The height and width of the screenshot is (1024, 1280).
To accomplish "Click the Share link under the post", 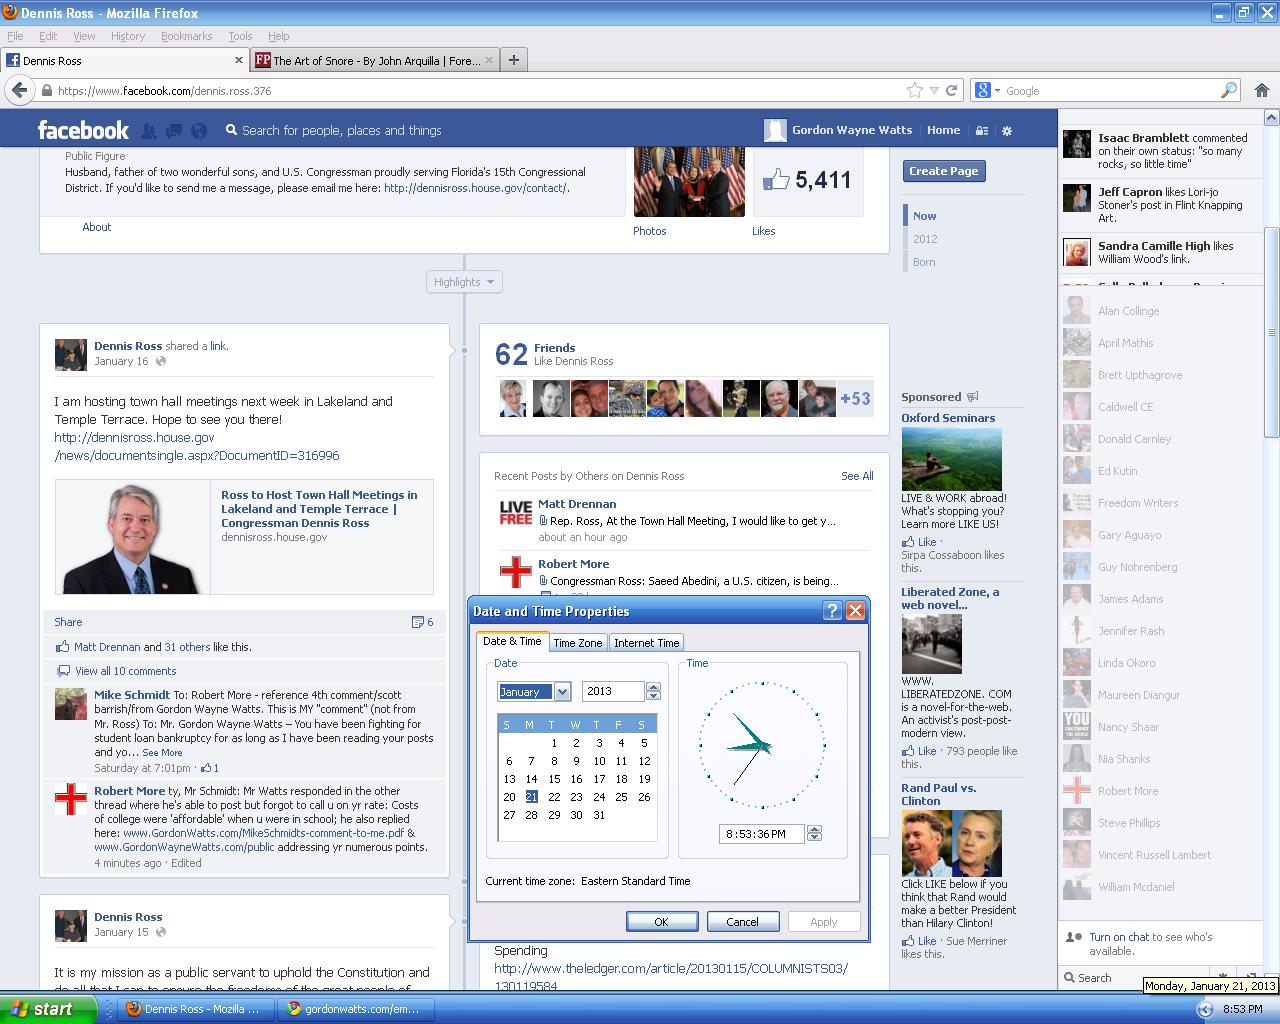I will pos(68,622).
